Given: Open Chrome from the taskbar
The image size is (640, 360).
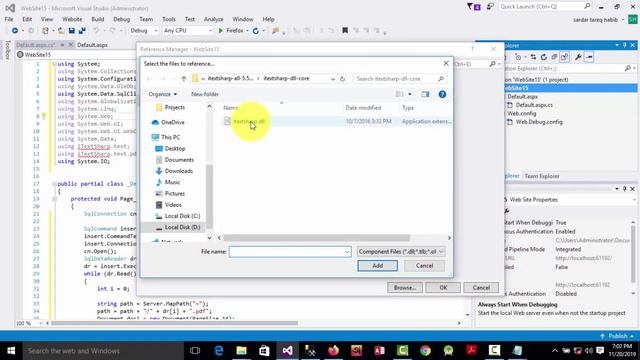Looking at the screenshot, I should coord(425,351).
